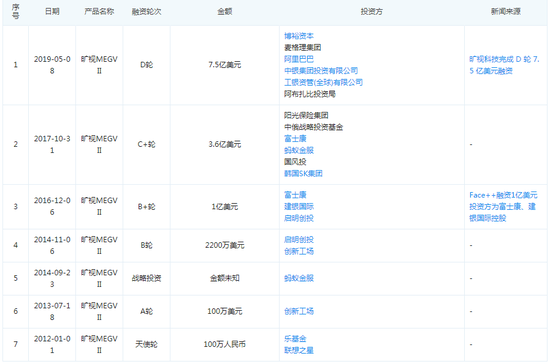The height and width of the screenshot is (364, 550).
Task: Select the 金额未知 amount cell
Action: (225, 278)
